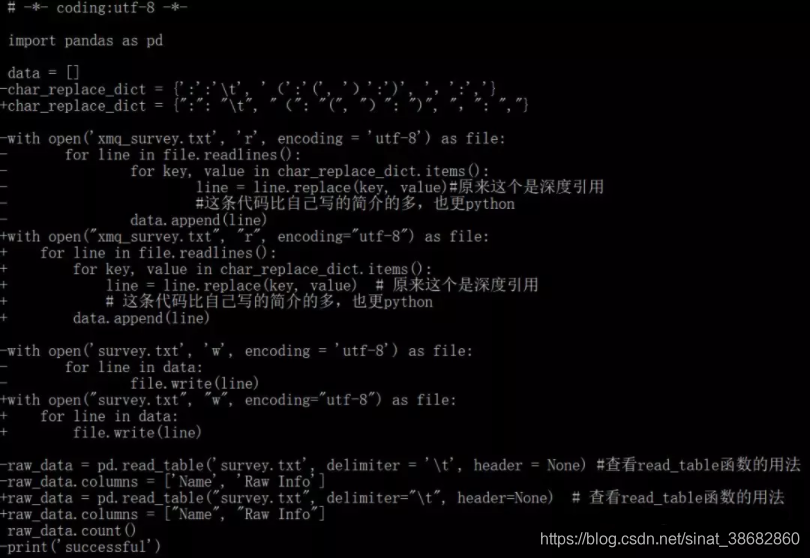Click the raw_data.count() line
Screen dimensions: 810x558
(72, 531)
